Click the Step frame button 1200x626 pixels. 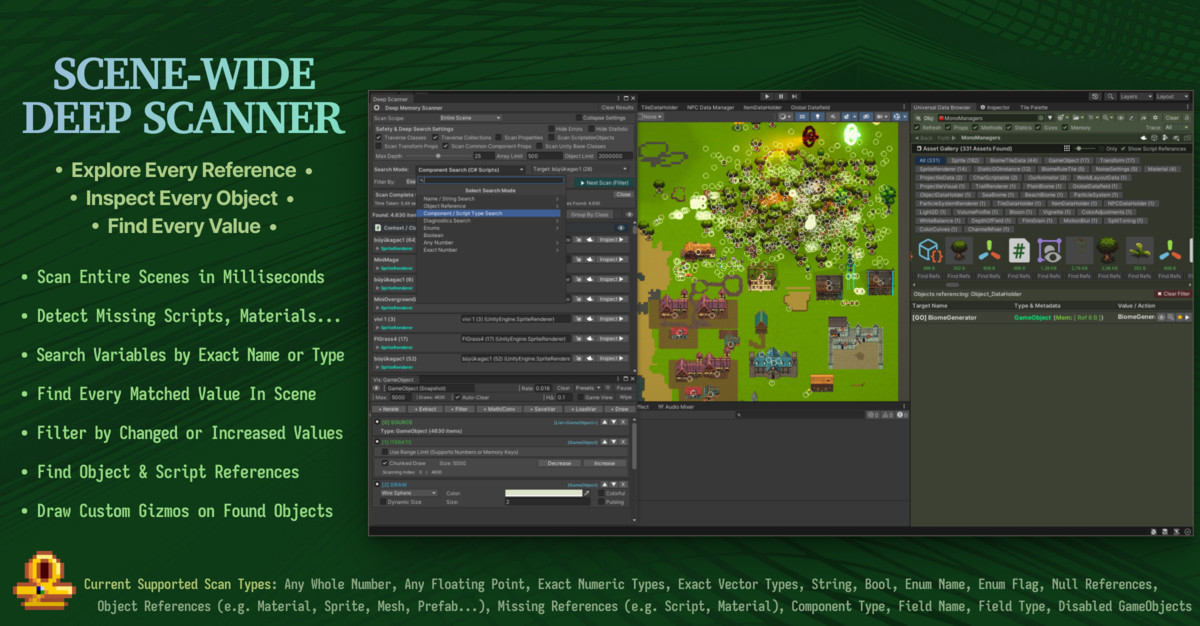(795, 96)
